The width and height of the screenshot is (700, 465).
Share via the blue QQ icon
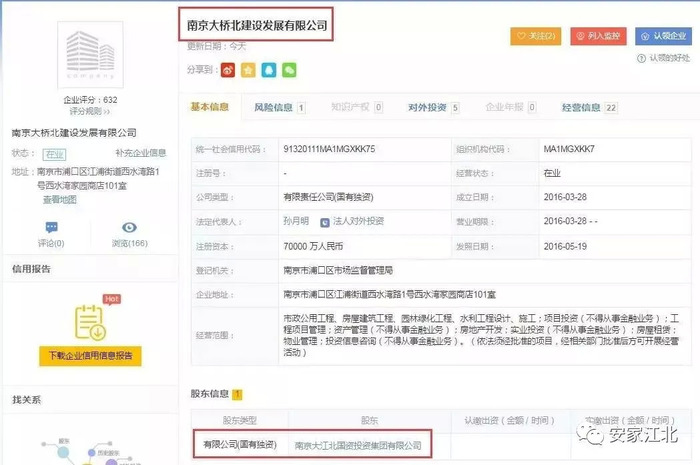tap(269, 70)
